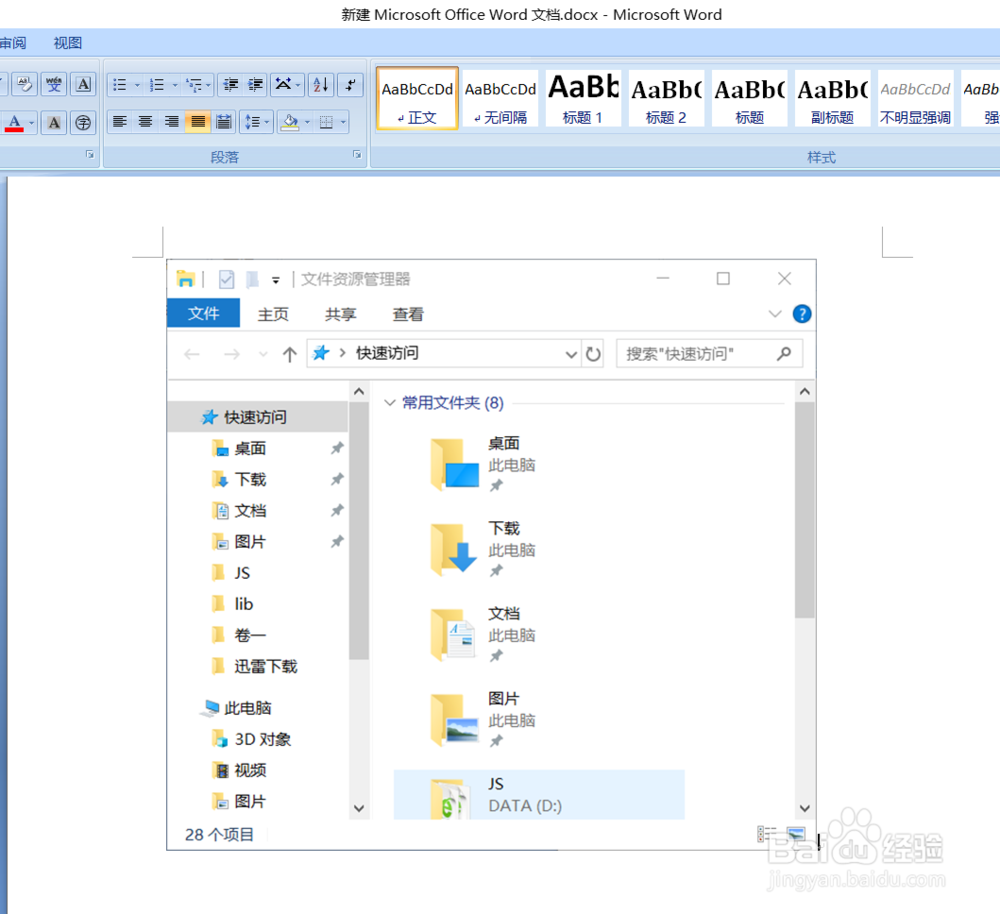Click the Decrease Indent icon
The image size is (1000, 914).
tap(230, 85)
